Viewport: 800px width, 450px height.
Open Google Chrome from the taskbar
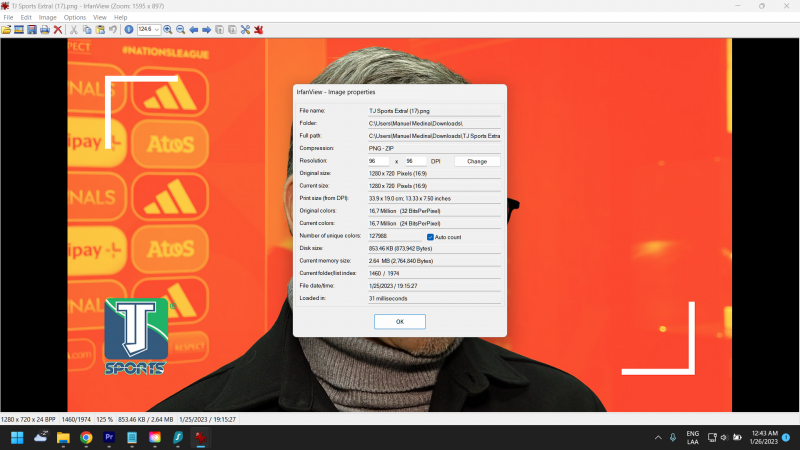tap(86, 438)
